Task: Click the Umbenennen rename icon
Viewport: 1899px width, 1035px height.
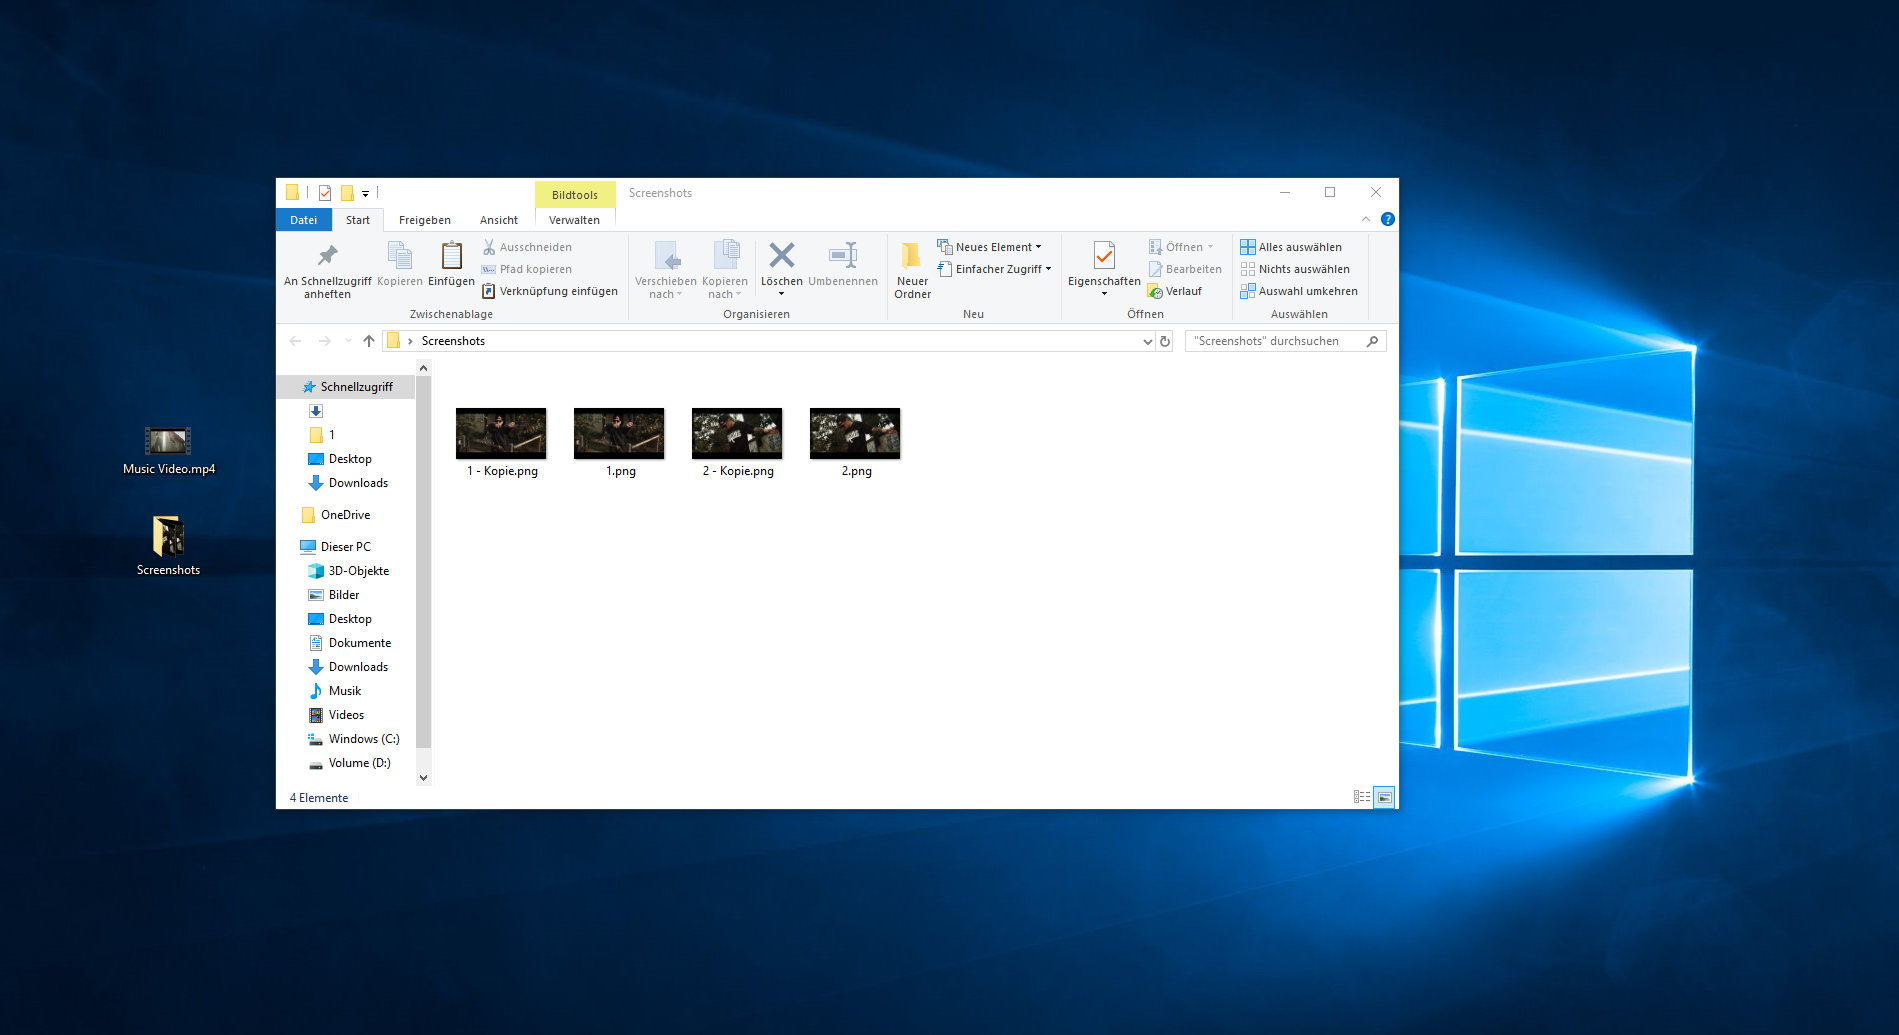Action: [x=843, y=265]
